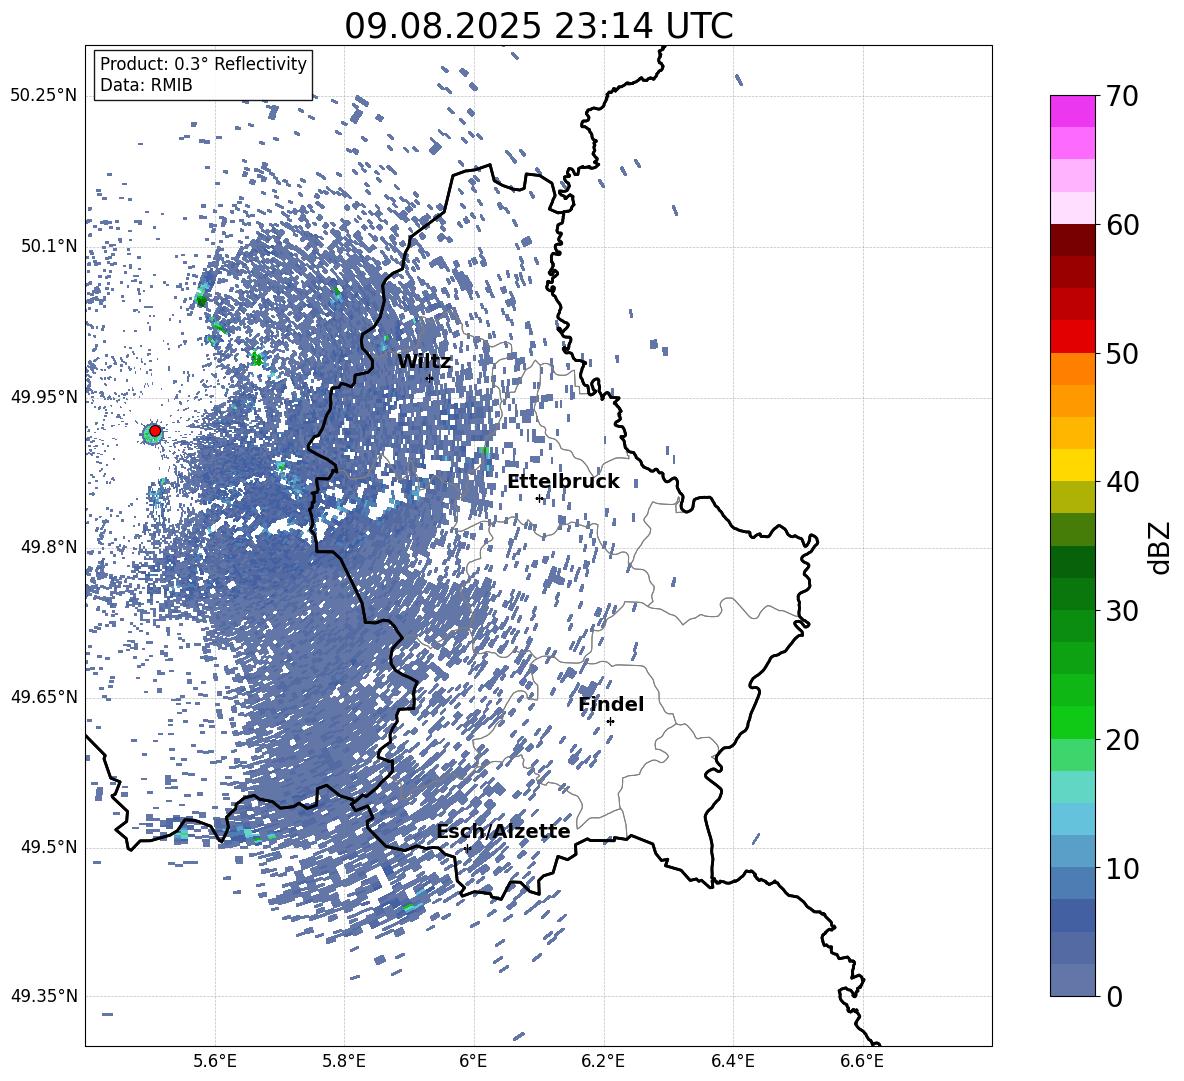The image size is (1184, 1081).
Task: Click the 50.1°N latitude label
Action: (x=50, y=246)
